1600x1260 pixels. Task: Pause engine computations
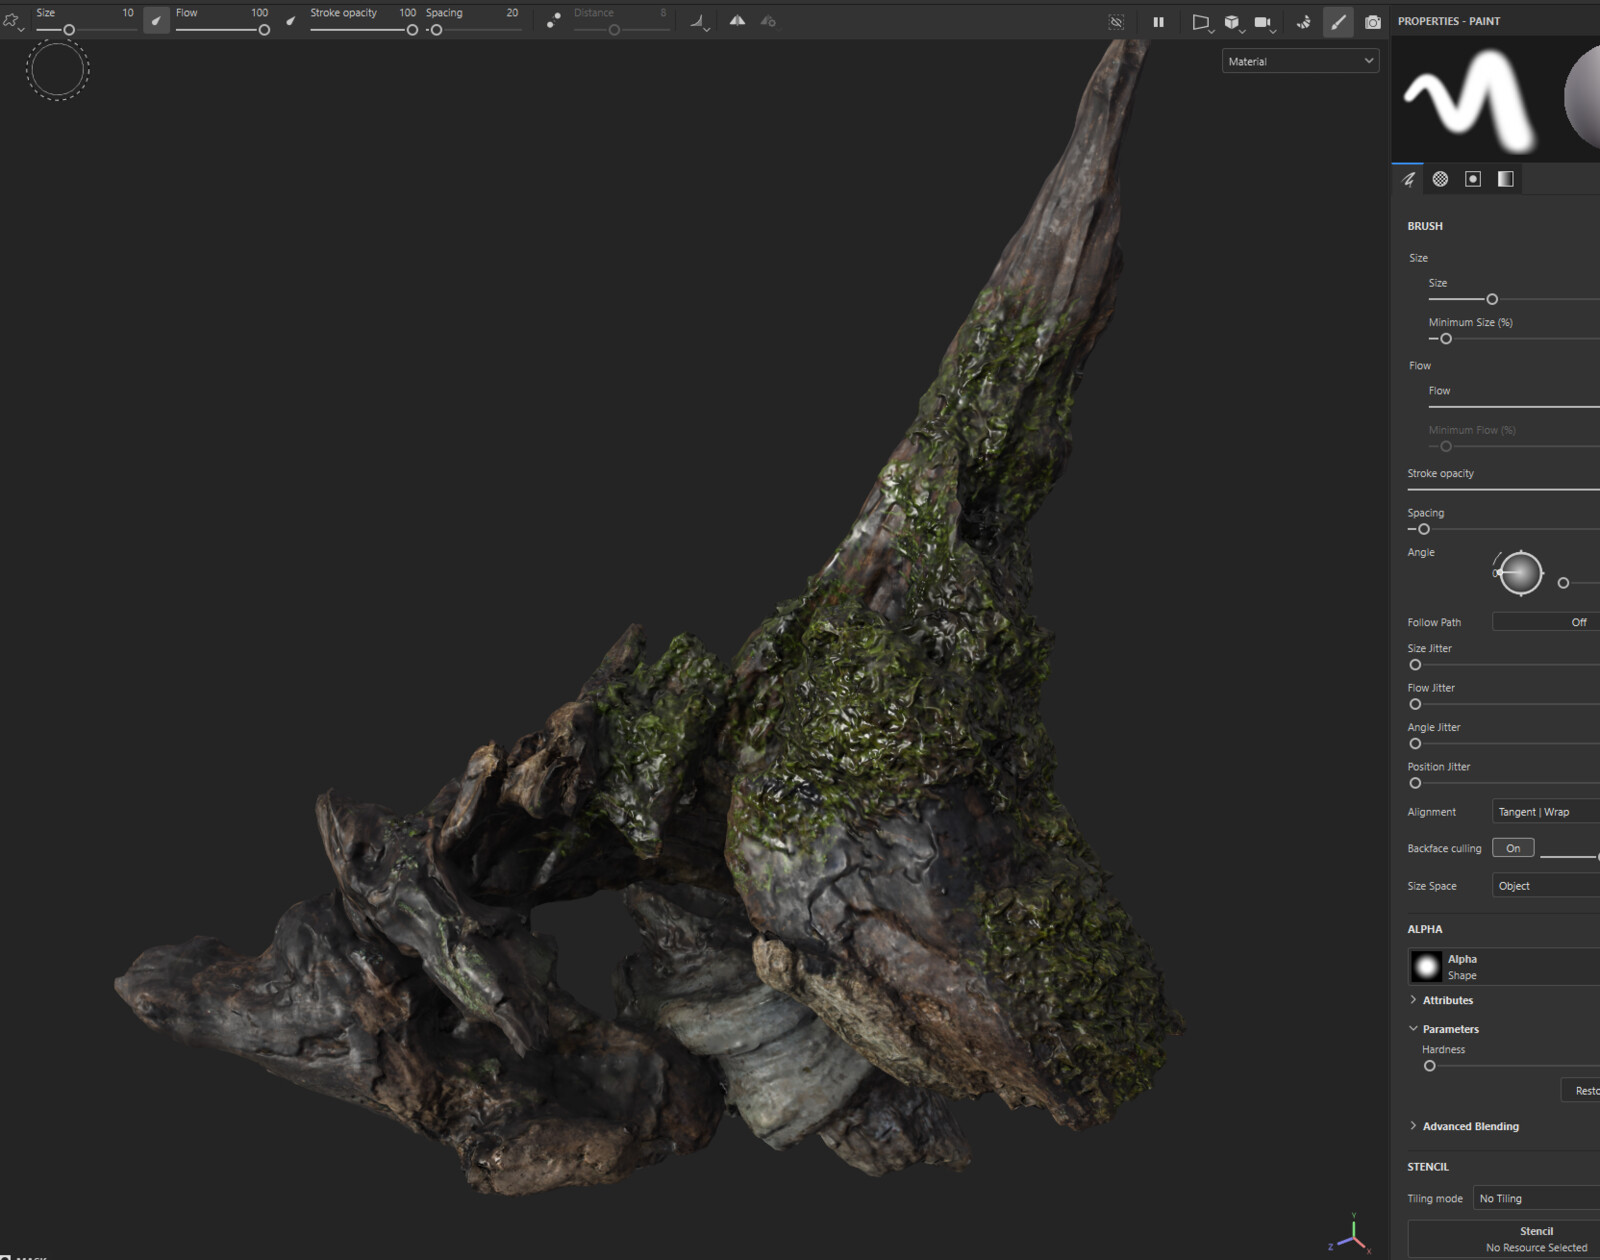pyautogui.click(x=1158, y=22)
